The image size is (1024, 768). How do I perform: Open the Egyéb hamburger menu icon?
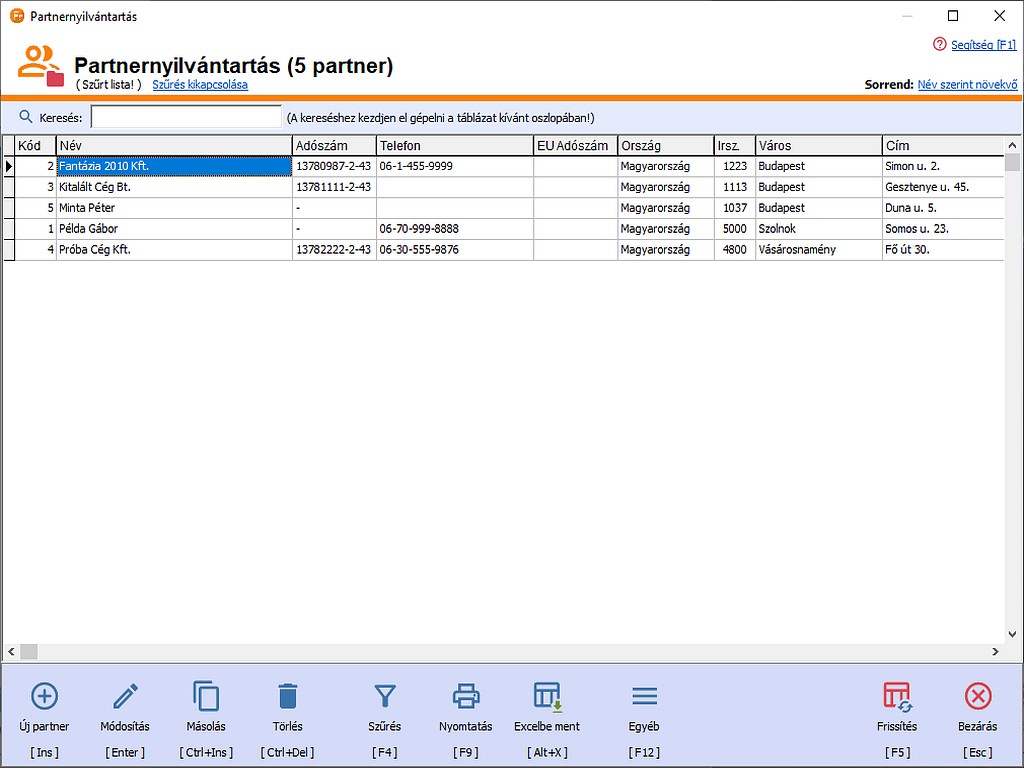pyautogui.click(x=644, y=696)
